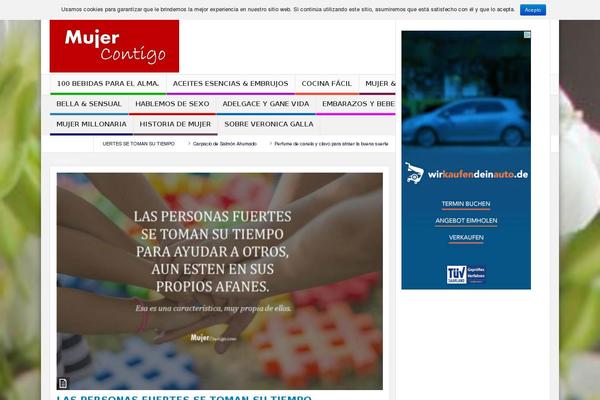
Task: Open the Bella & Sensual section
Action: [x=89, y=104]
